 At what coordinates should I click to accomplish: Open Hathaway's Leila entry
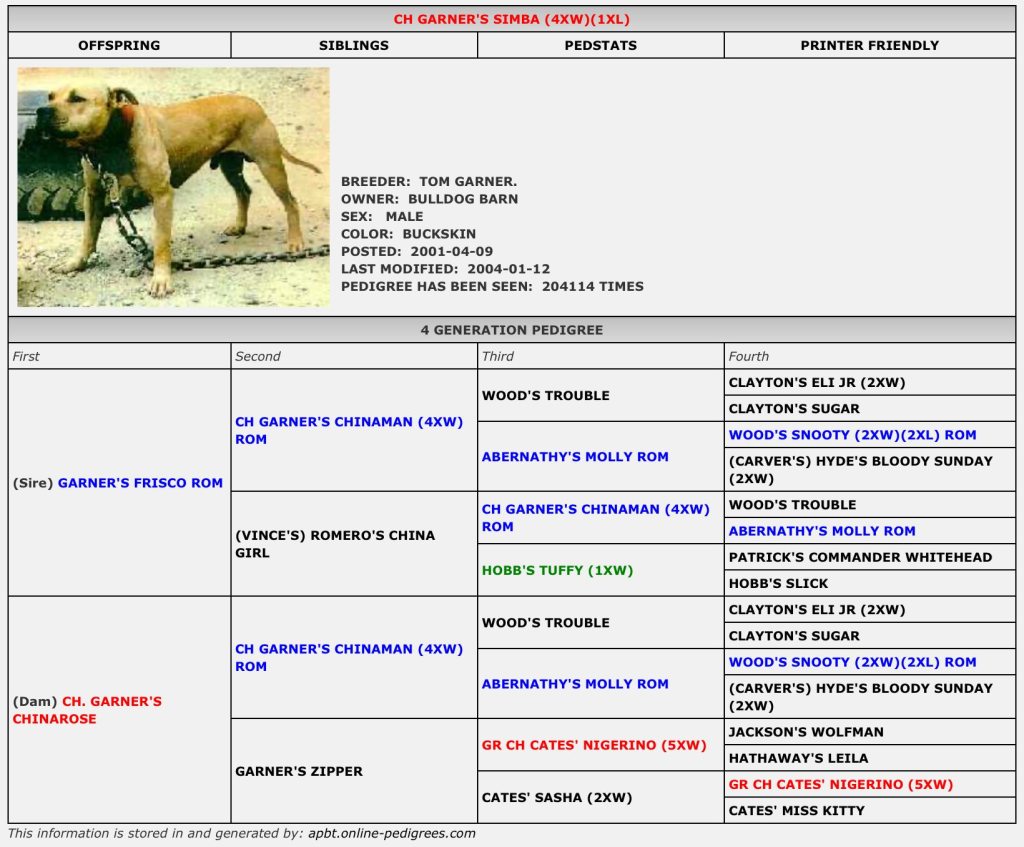(x=798, y=758)
